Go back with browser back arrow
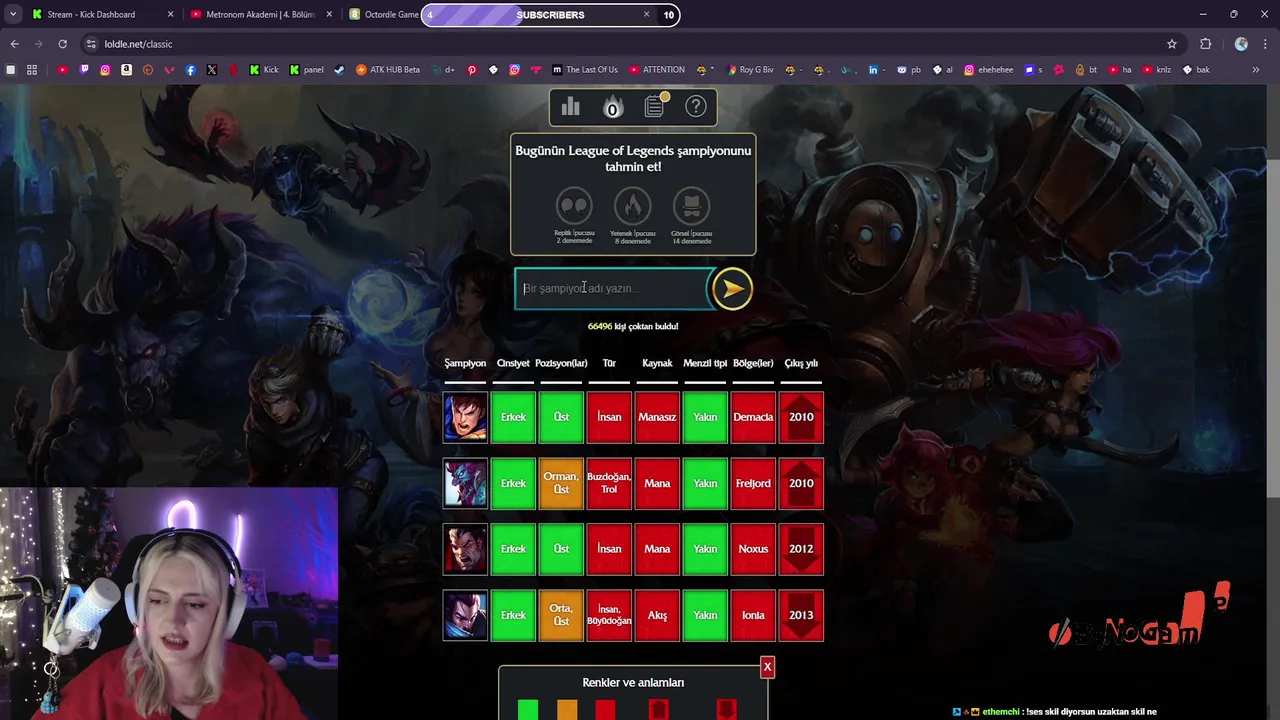The image size is (1280, 720). 14,44
